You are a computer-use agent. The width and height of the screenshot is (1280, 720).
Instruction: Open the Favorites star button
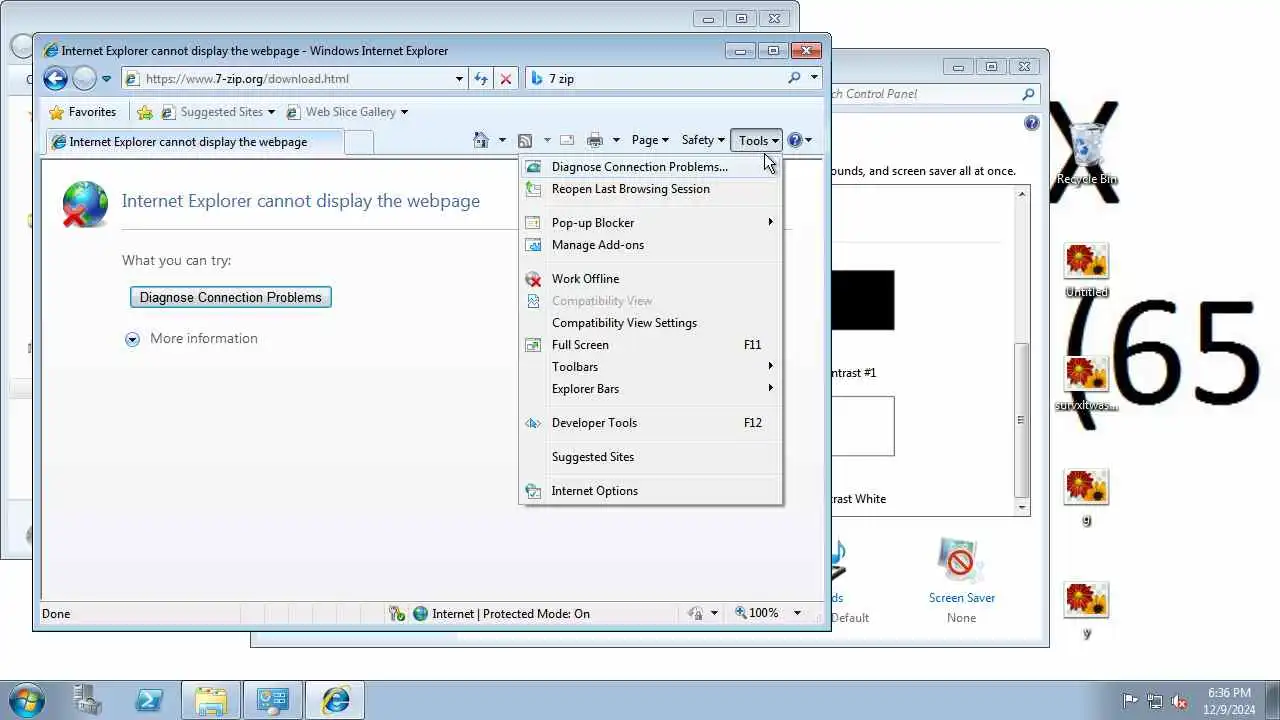click(83, 112)
